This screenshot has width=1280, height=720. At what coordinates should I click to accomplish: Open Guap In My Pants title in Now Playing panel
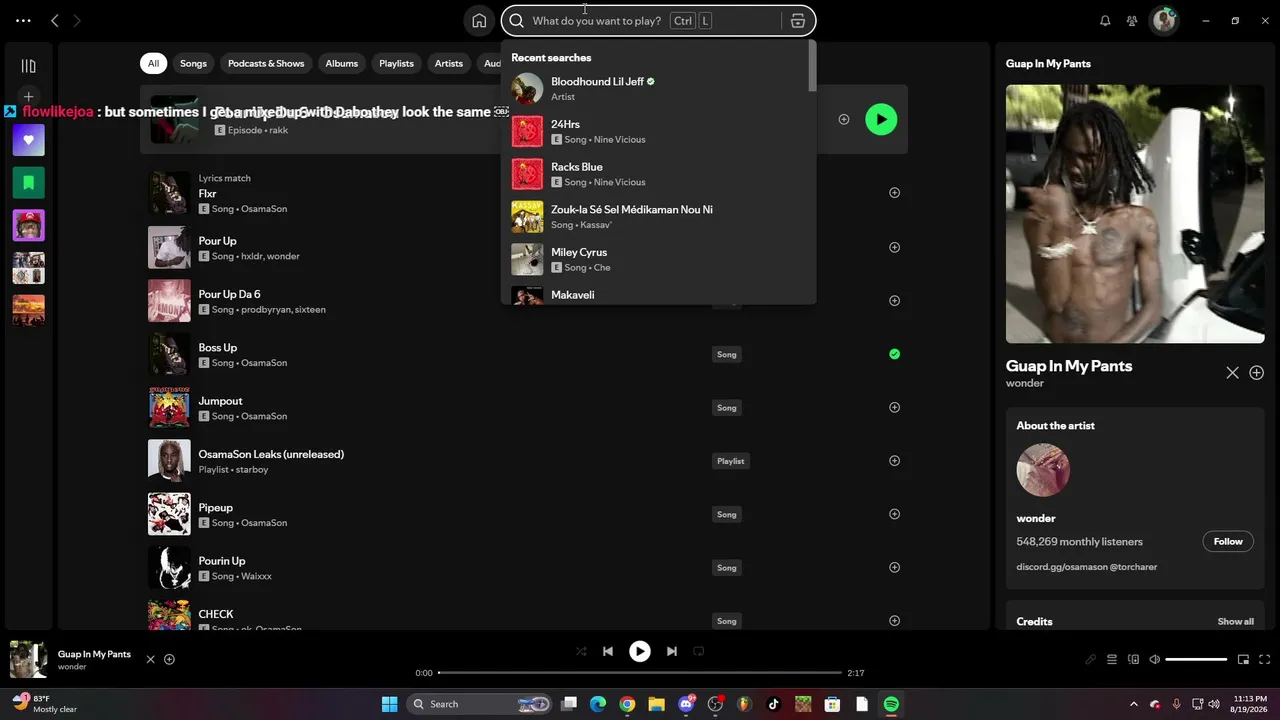(1069, 366)
